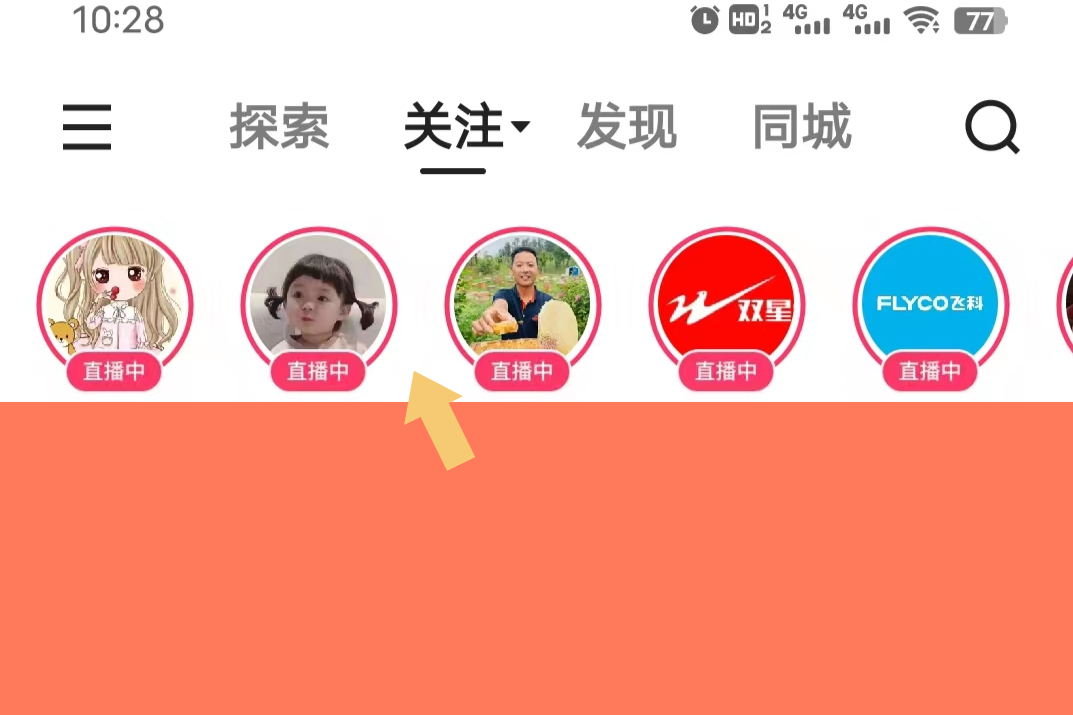This screenshot has height=715, width=1073.
Task: Tap the search magnifier icon
Action: coord(992,127)
